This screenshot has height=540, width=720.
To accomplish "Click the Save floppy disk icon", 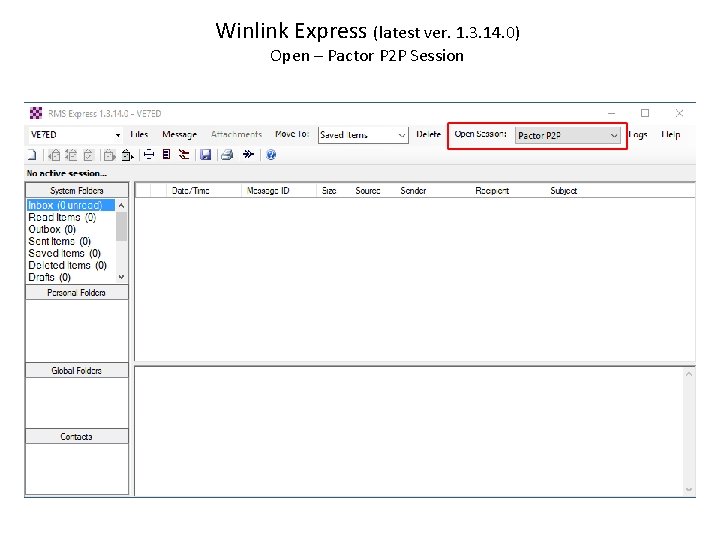I will [205, 155].
